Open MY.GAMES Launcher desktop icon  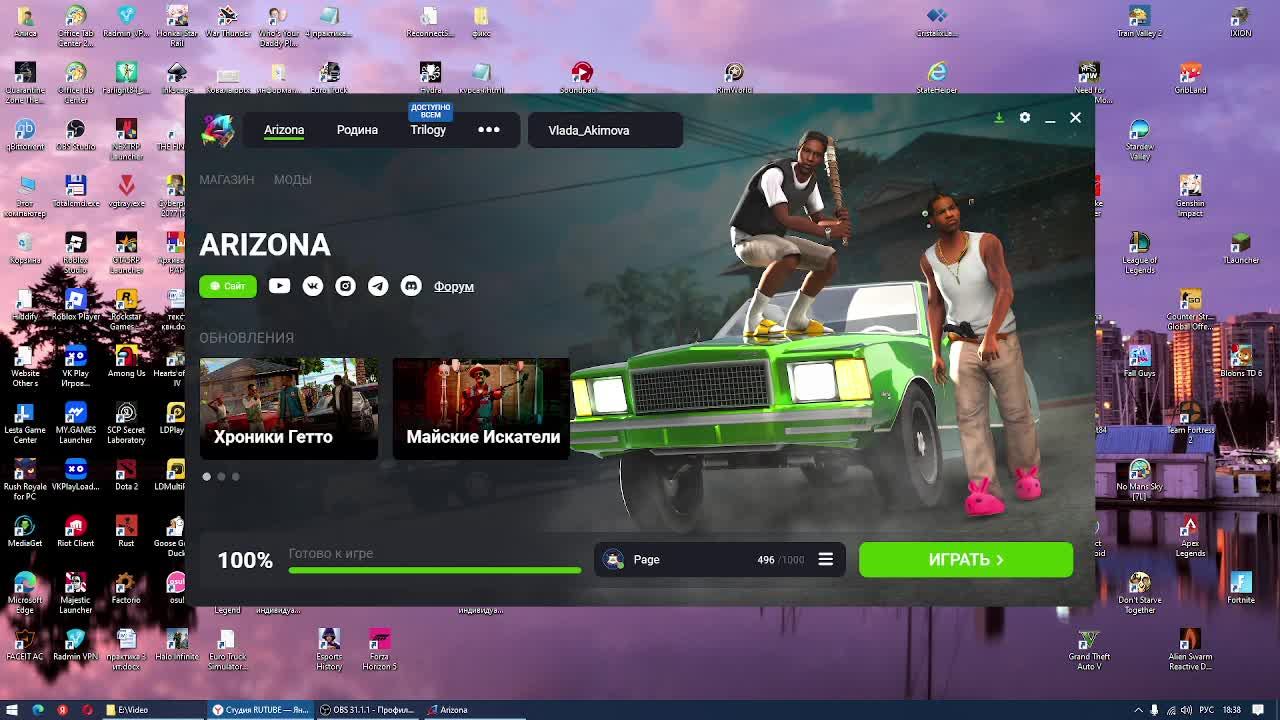click(x=75, y=423)
